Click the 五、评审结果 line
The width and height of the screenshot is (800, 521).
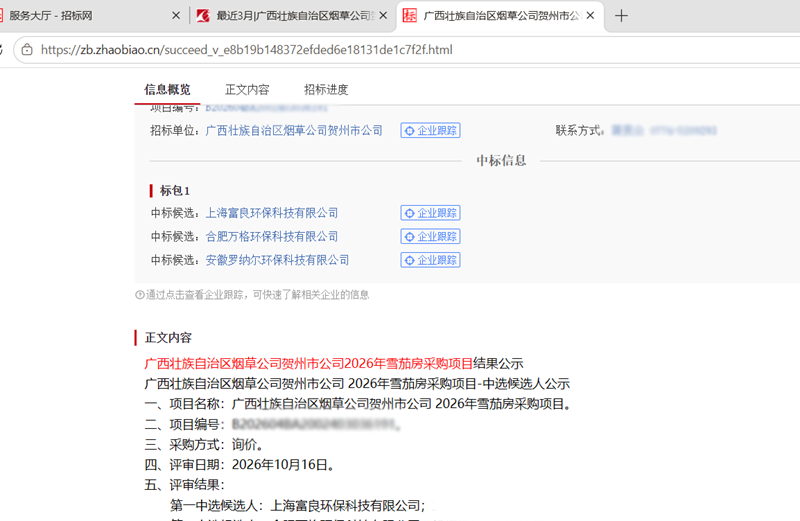tap(185, 485)
